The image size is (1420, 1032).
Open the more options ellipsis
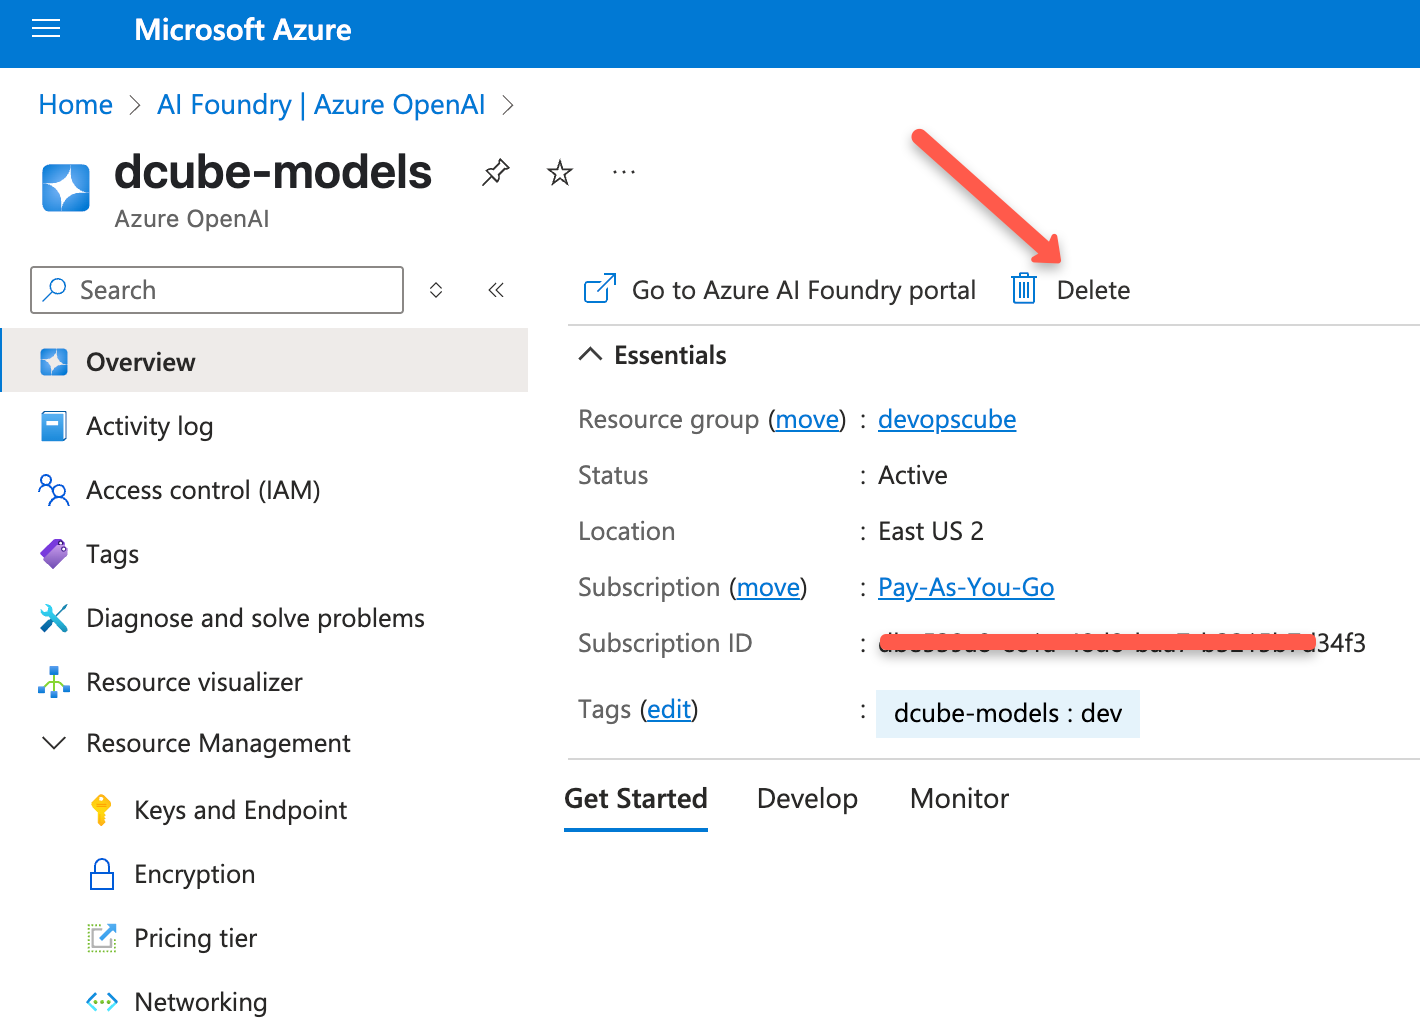pyautogui.click(x=624, y=172)
